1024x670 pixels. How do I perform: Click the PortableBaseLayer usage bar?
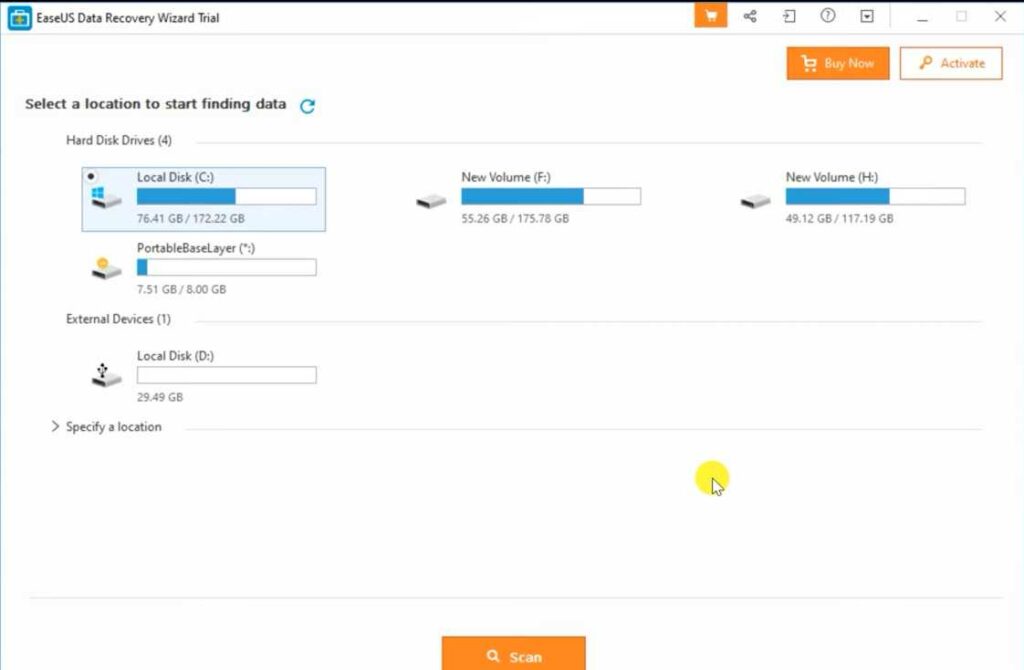[x=227, y=267]
